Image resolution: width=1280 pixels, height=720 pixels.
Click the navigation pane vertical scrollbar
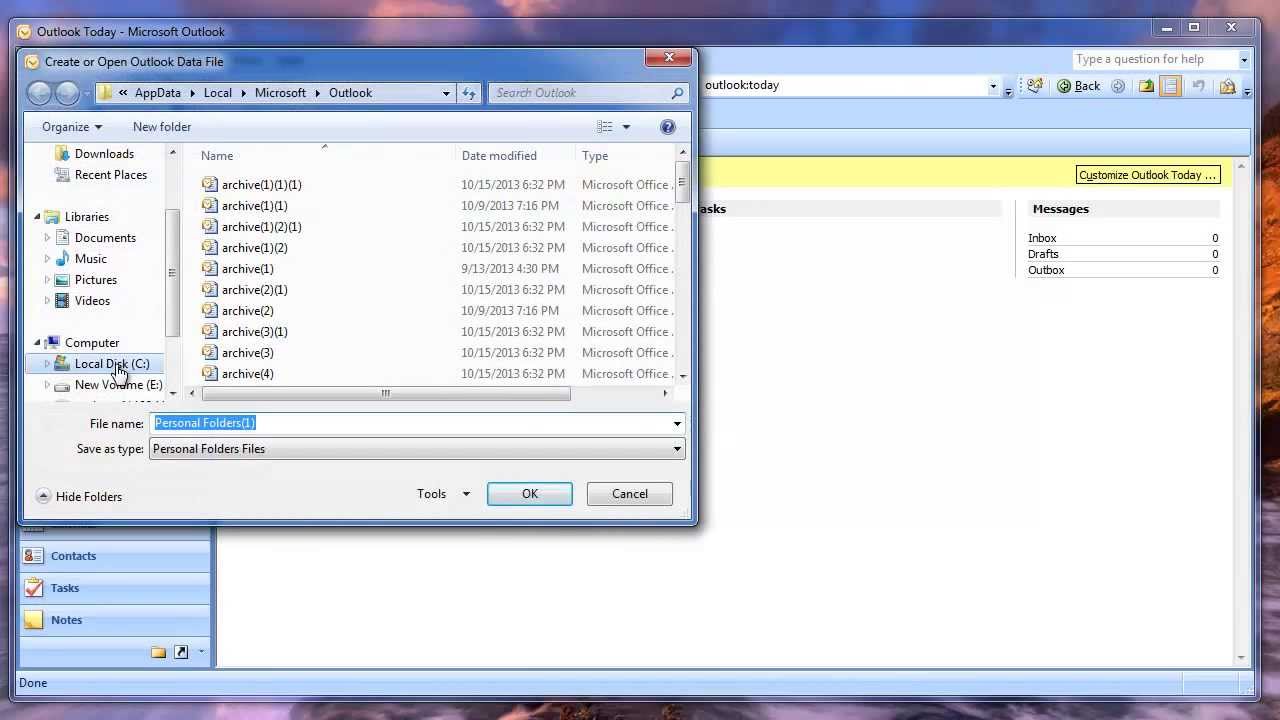click(172, 273)
